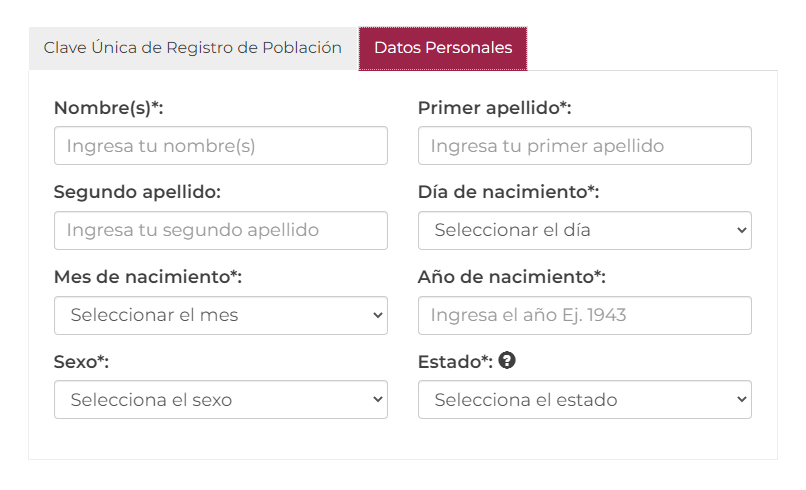Click the help icon next to Estado
The width and height of the screenshot is (806, 490).
click(506, 360)
